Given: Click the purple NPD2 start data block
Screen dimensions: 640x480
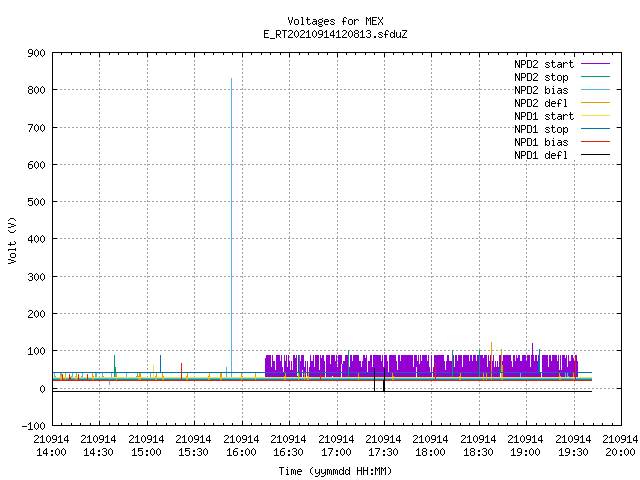Looking at the screenshot, I should 421,366.
